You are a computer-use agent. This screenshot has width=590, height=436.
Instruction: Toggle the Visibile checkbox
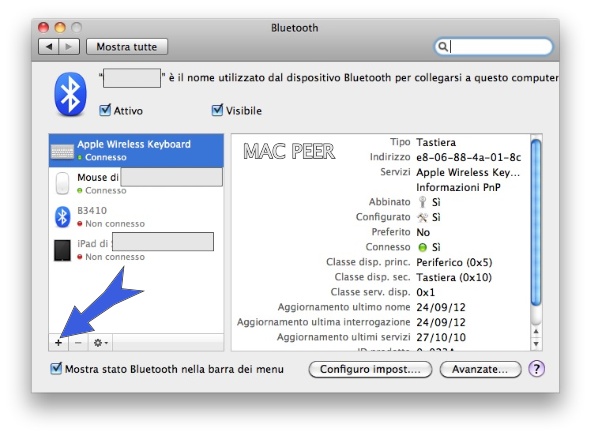point(217,110)
